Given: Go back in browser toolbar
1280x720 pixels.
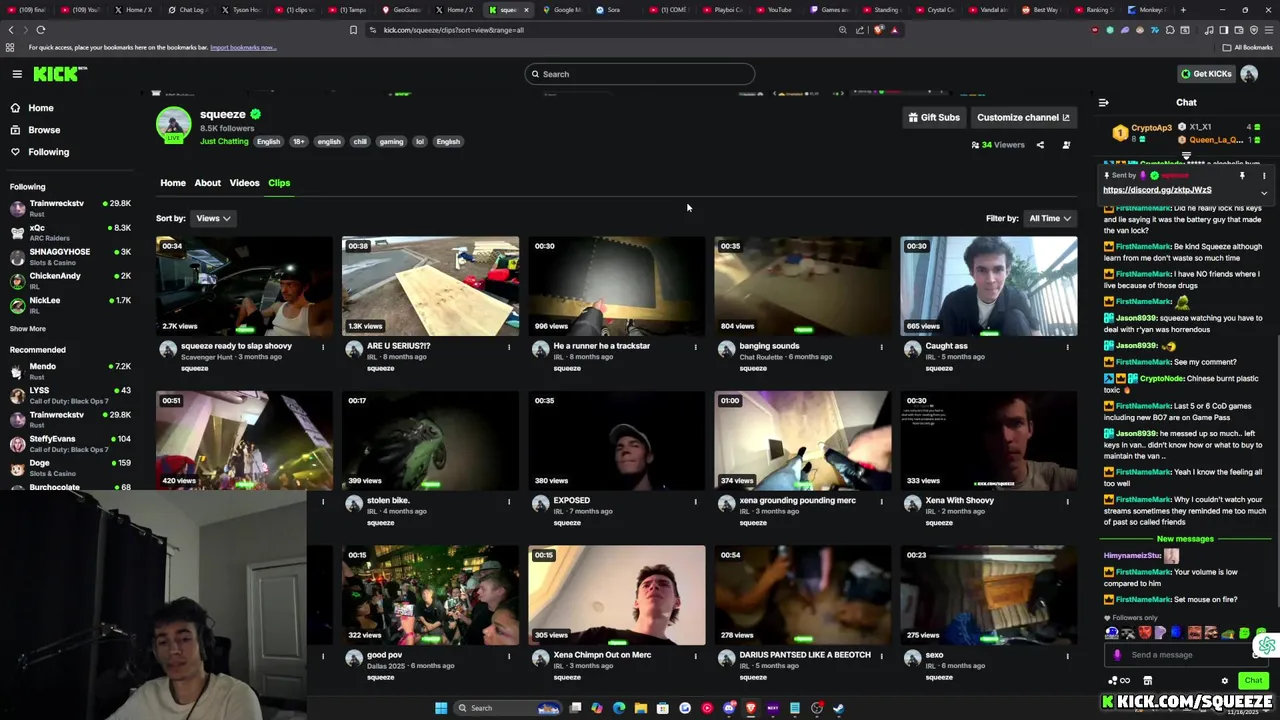Looking at the screenshot, I should pyautogui.click(x=11, y=30).
